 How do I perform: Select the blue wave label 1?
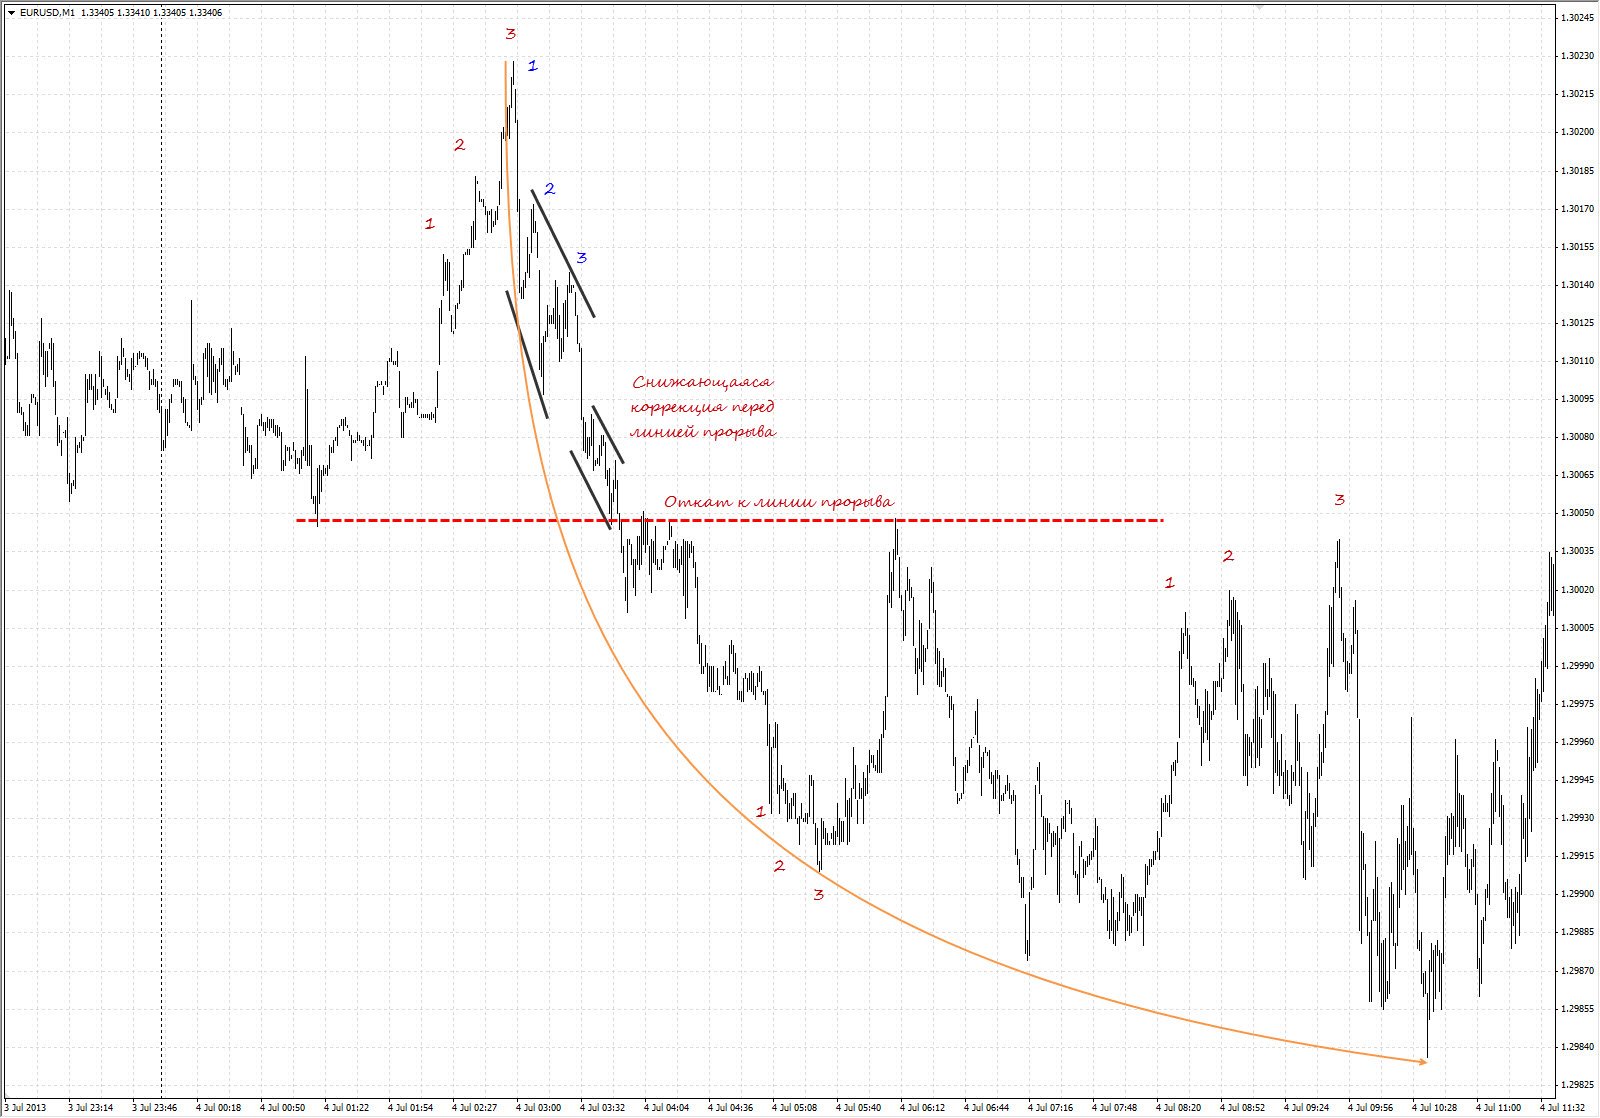point(532,66)
